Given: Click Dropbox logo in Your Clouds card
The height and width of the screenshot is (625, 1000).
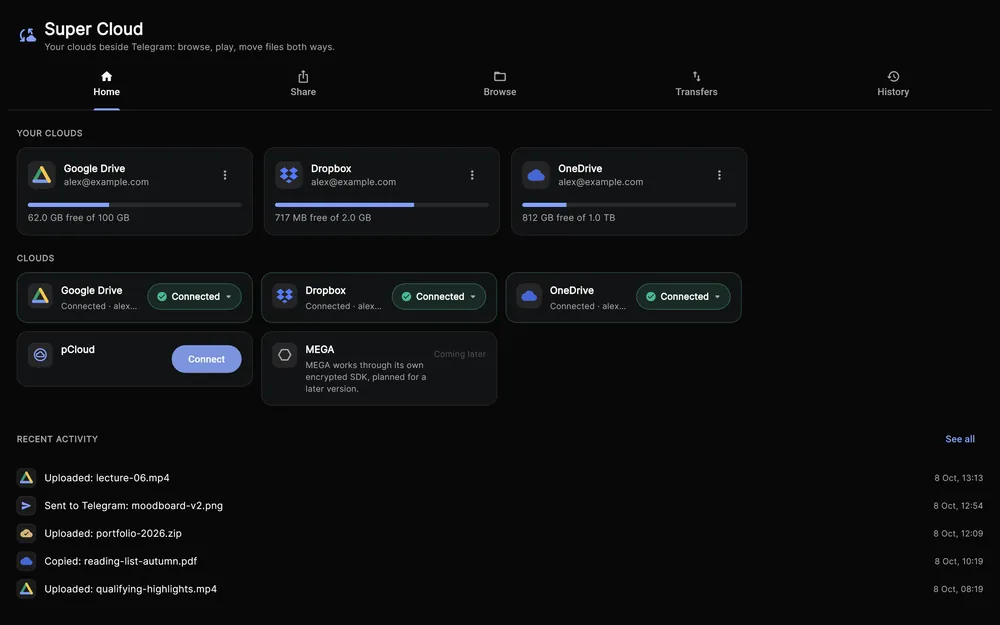Looking at the screenshot, I should pos(289,175).
